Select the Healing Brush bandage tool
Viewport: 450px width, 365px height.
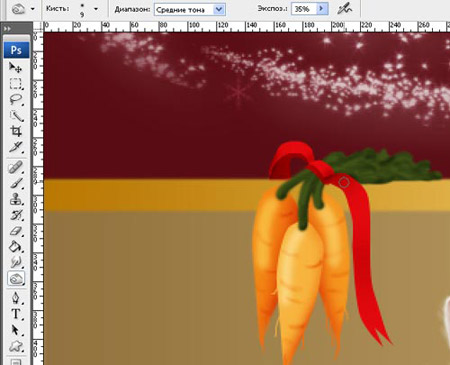coord(16,167)
